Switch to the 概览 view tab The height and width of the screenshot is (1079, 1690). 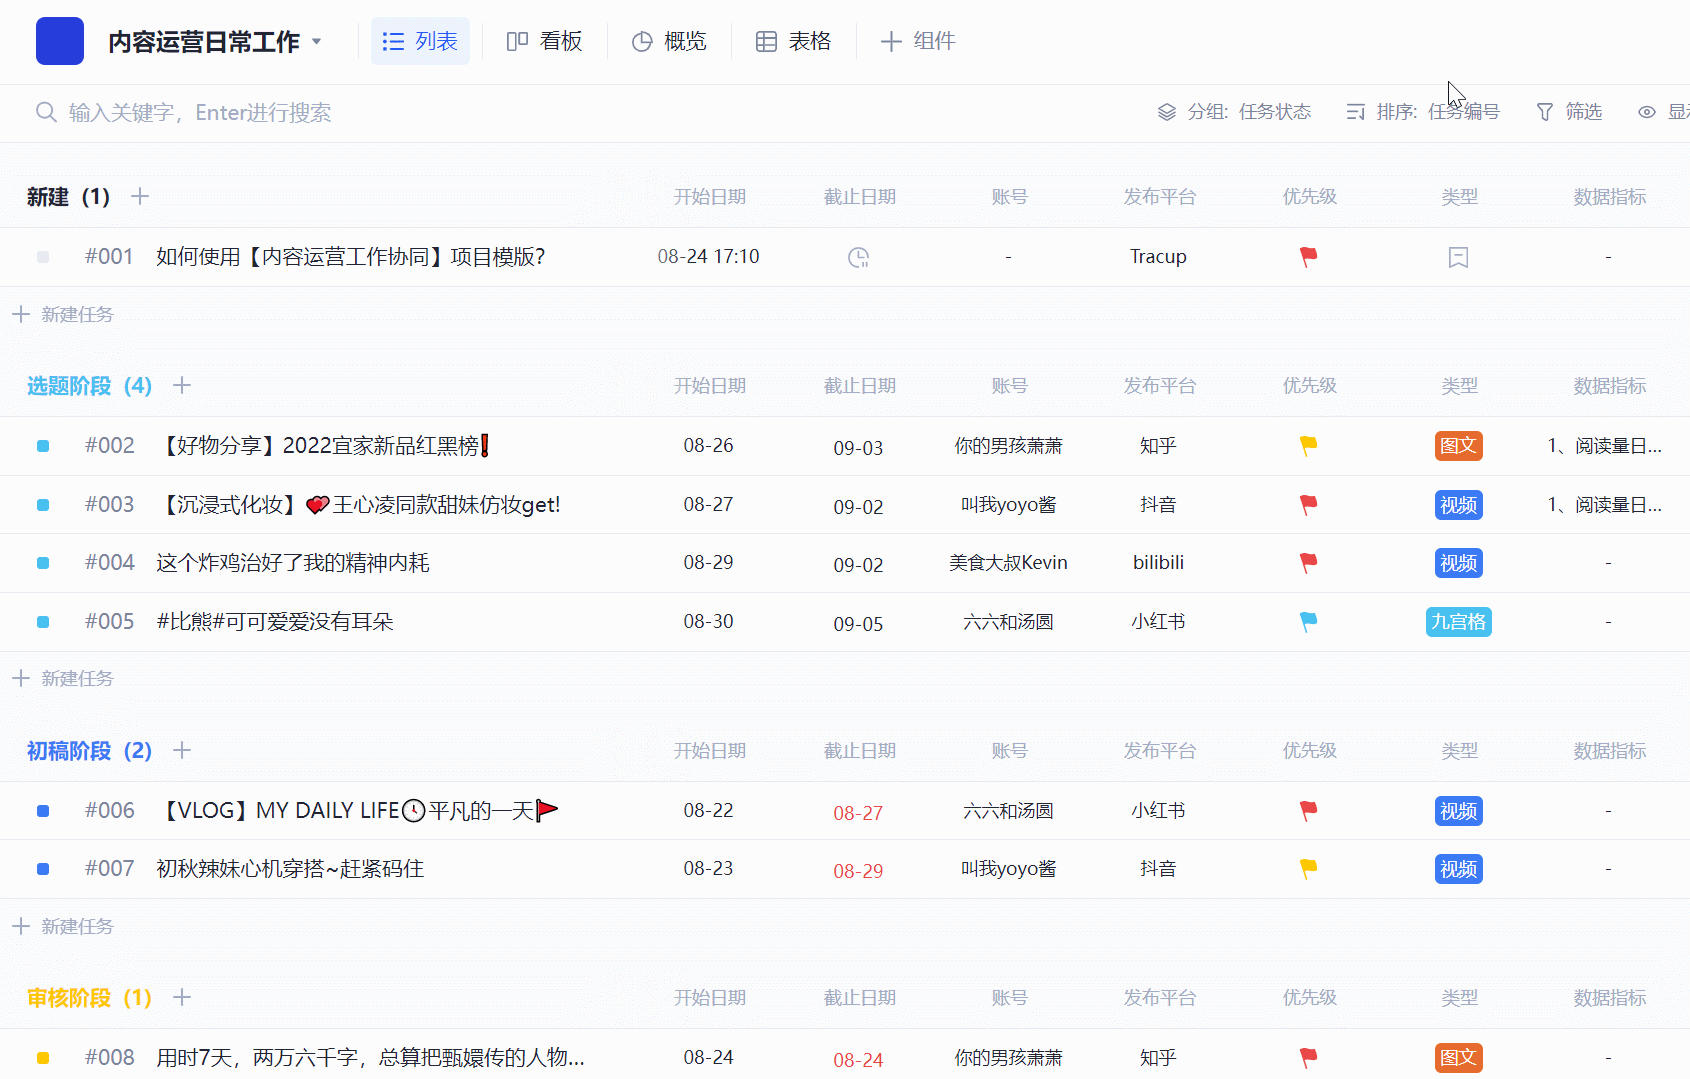pos(669,41)
